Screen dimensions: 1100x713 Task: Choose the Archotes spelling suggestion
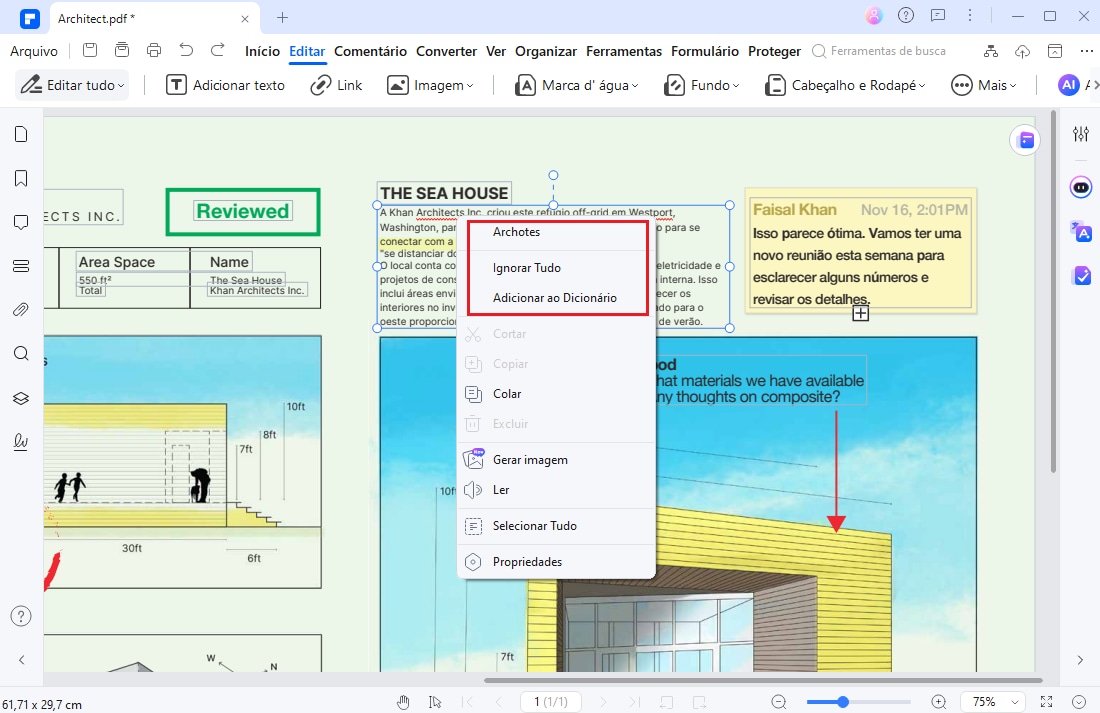557,232
